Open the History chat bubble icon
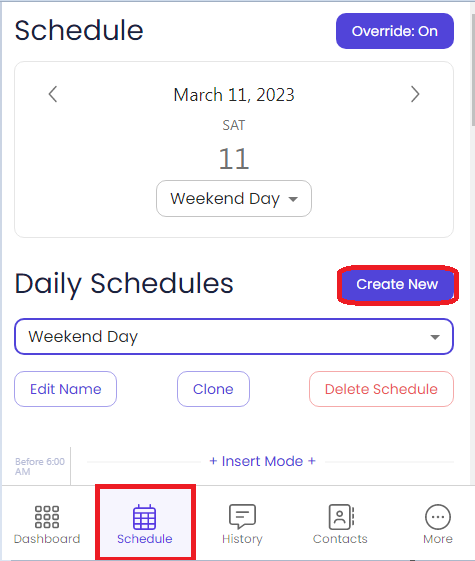This screenshot has width=475, height=561. [x=242, y=517]
